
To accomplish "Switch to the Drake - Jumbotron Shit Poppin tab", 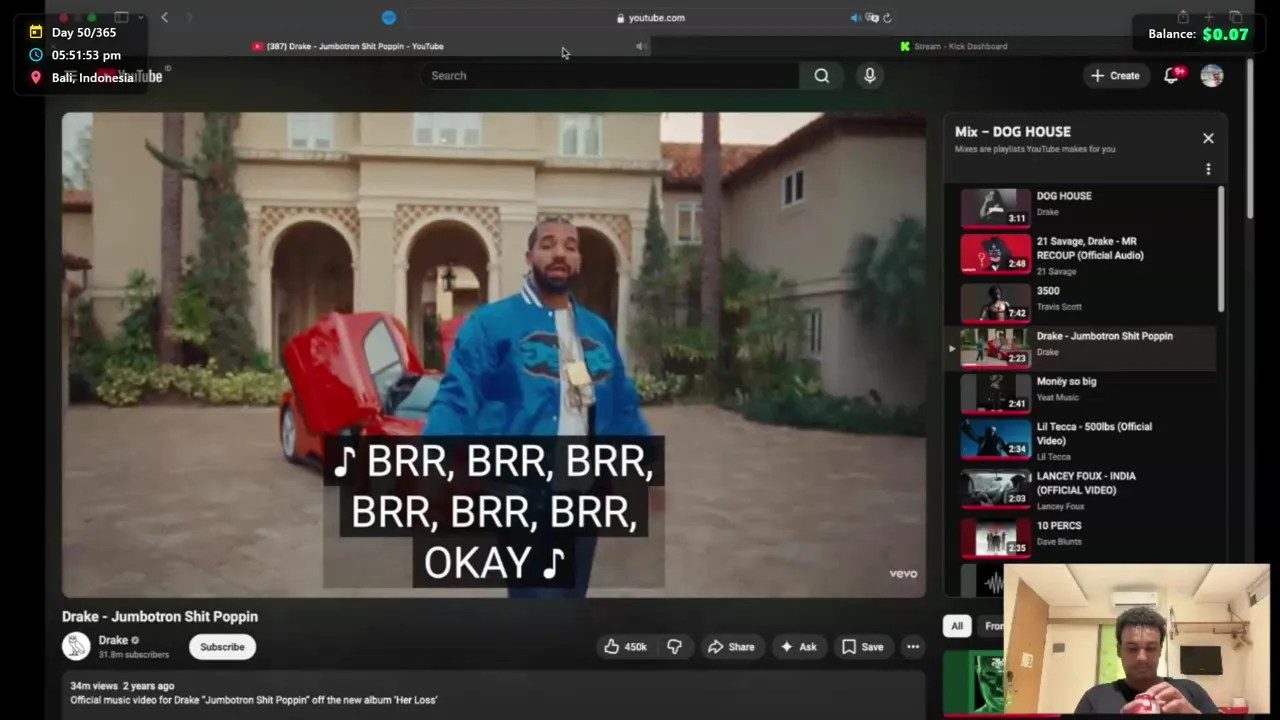I will (348, 46).
